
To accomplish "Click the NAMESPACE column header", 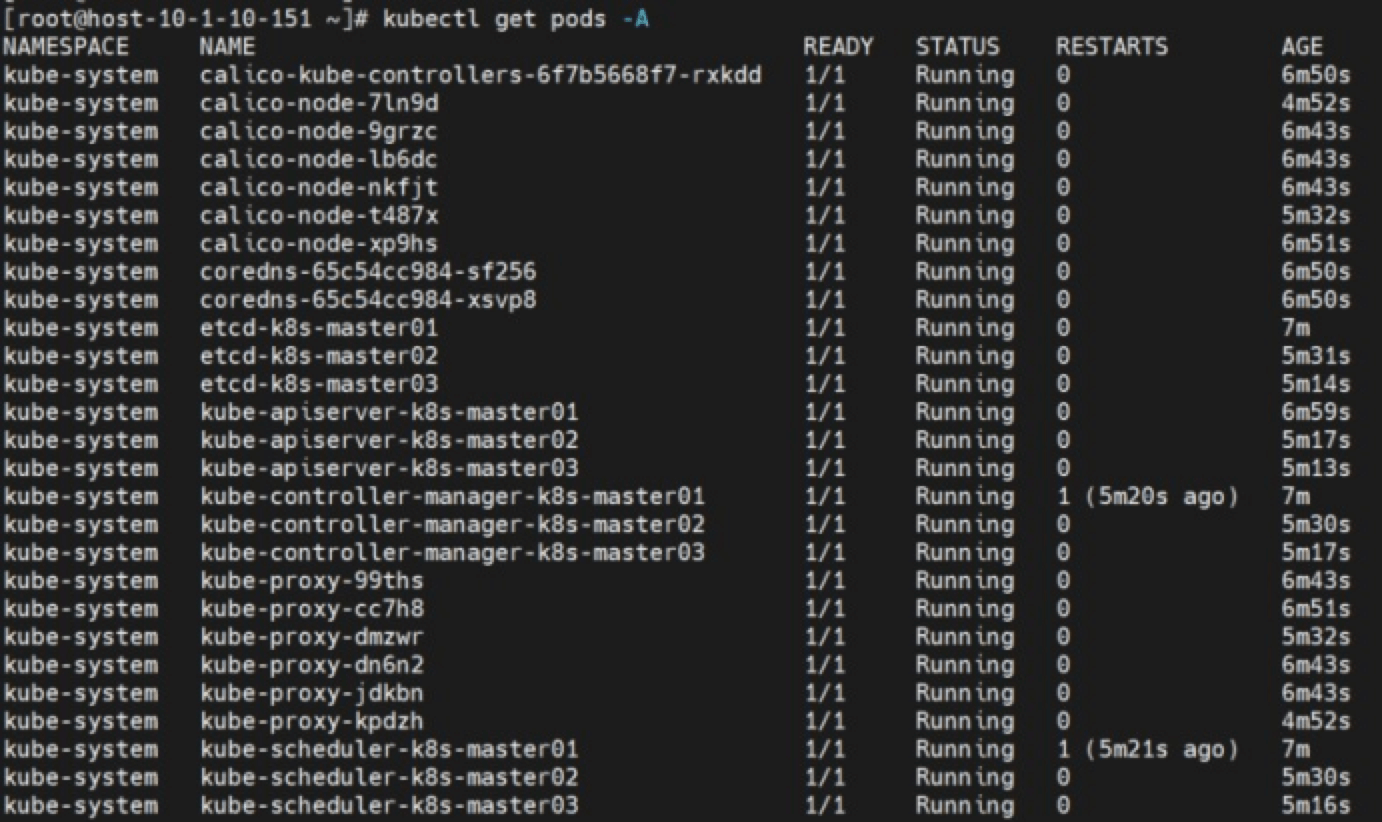I will coord(66,47).
